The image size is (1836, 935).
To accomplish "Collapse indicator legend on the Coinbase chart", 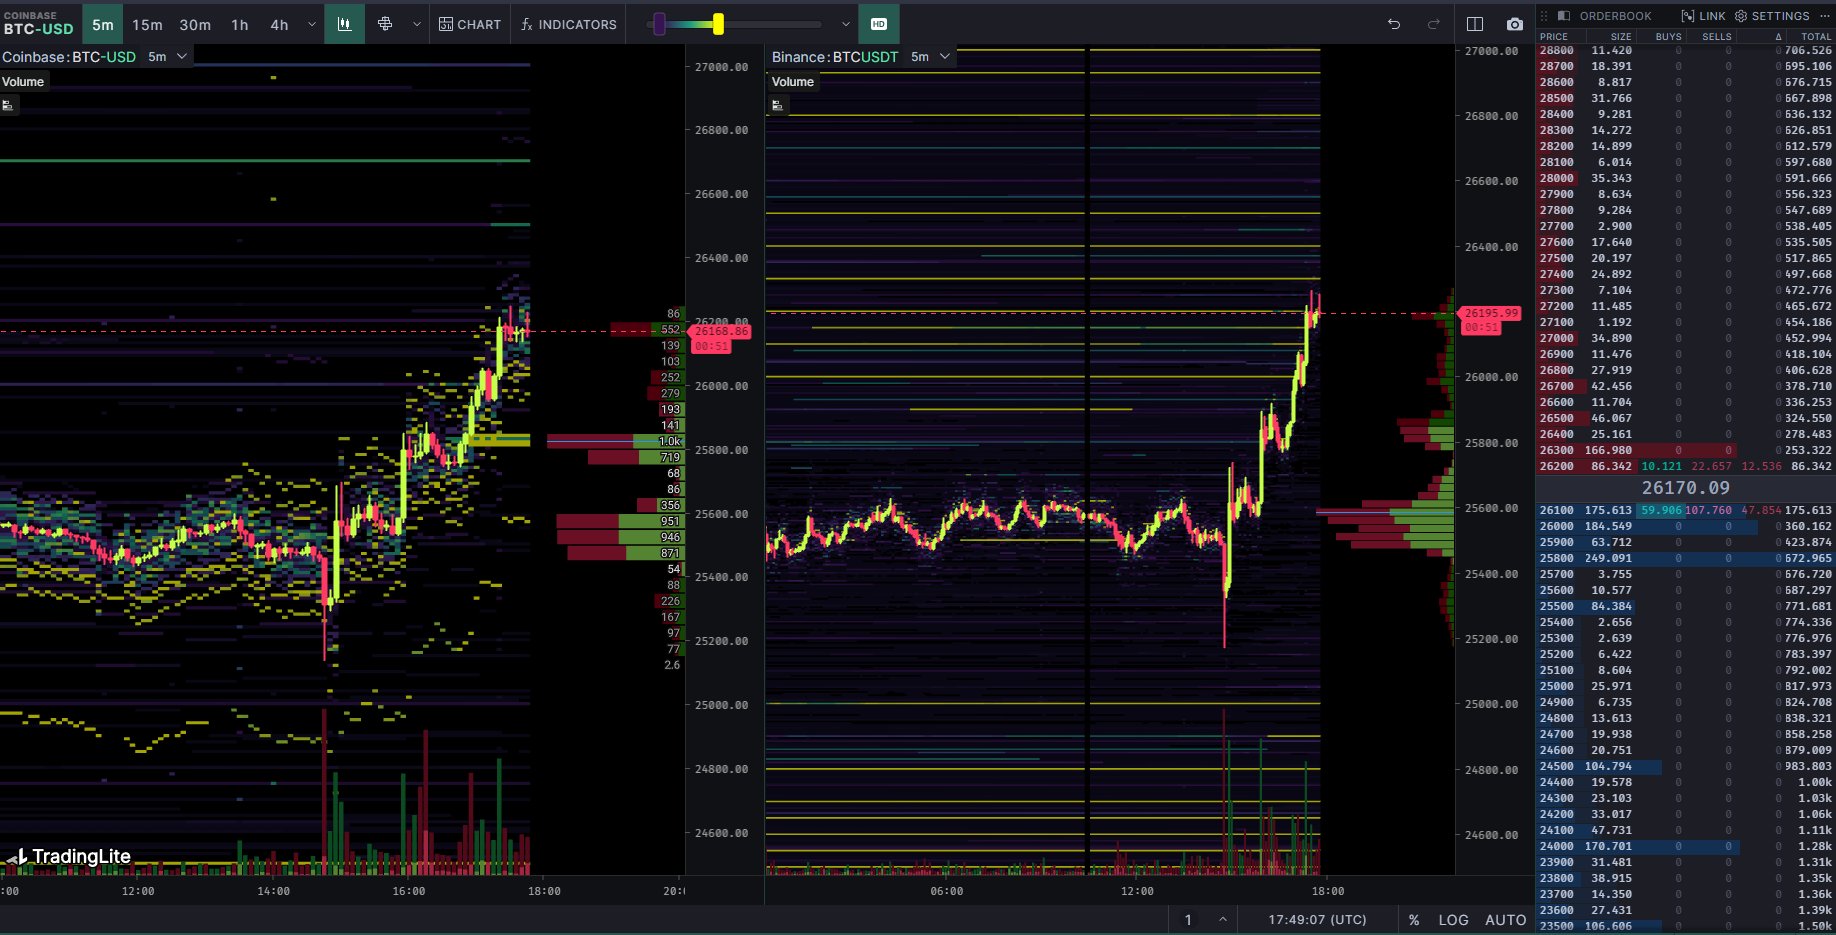I will pyautogui.click(x=8, y=105).
